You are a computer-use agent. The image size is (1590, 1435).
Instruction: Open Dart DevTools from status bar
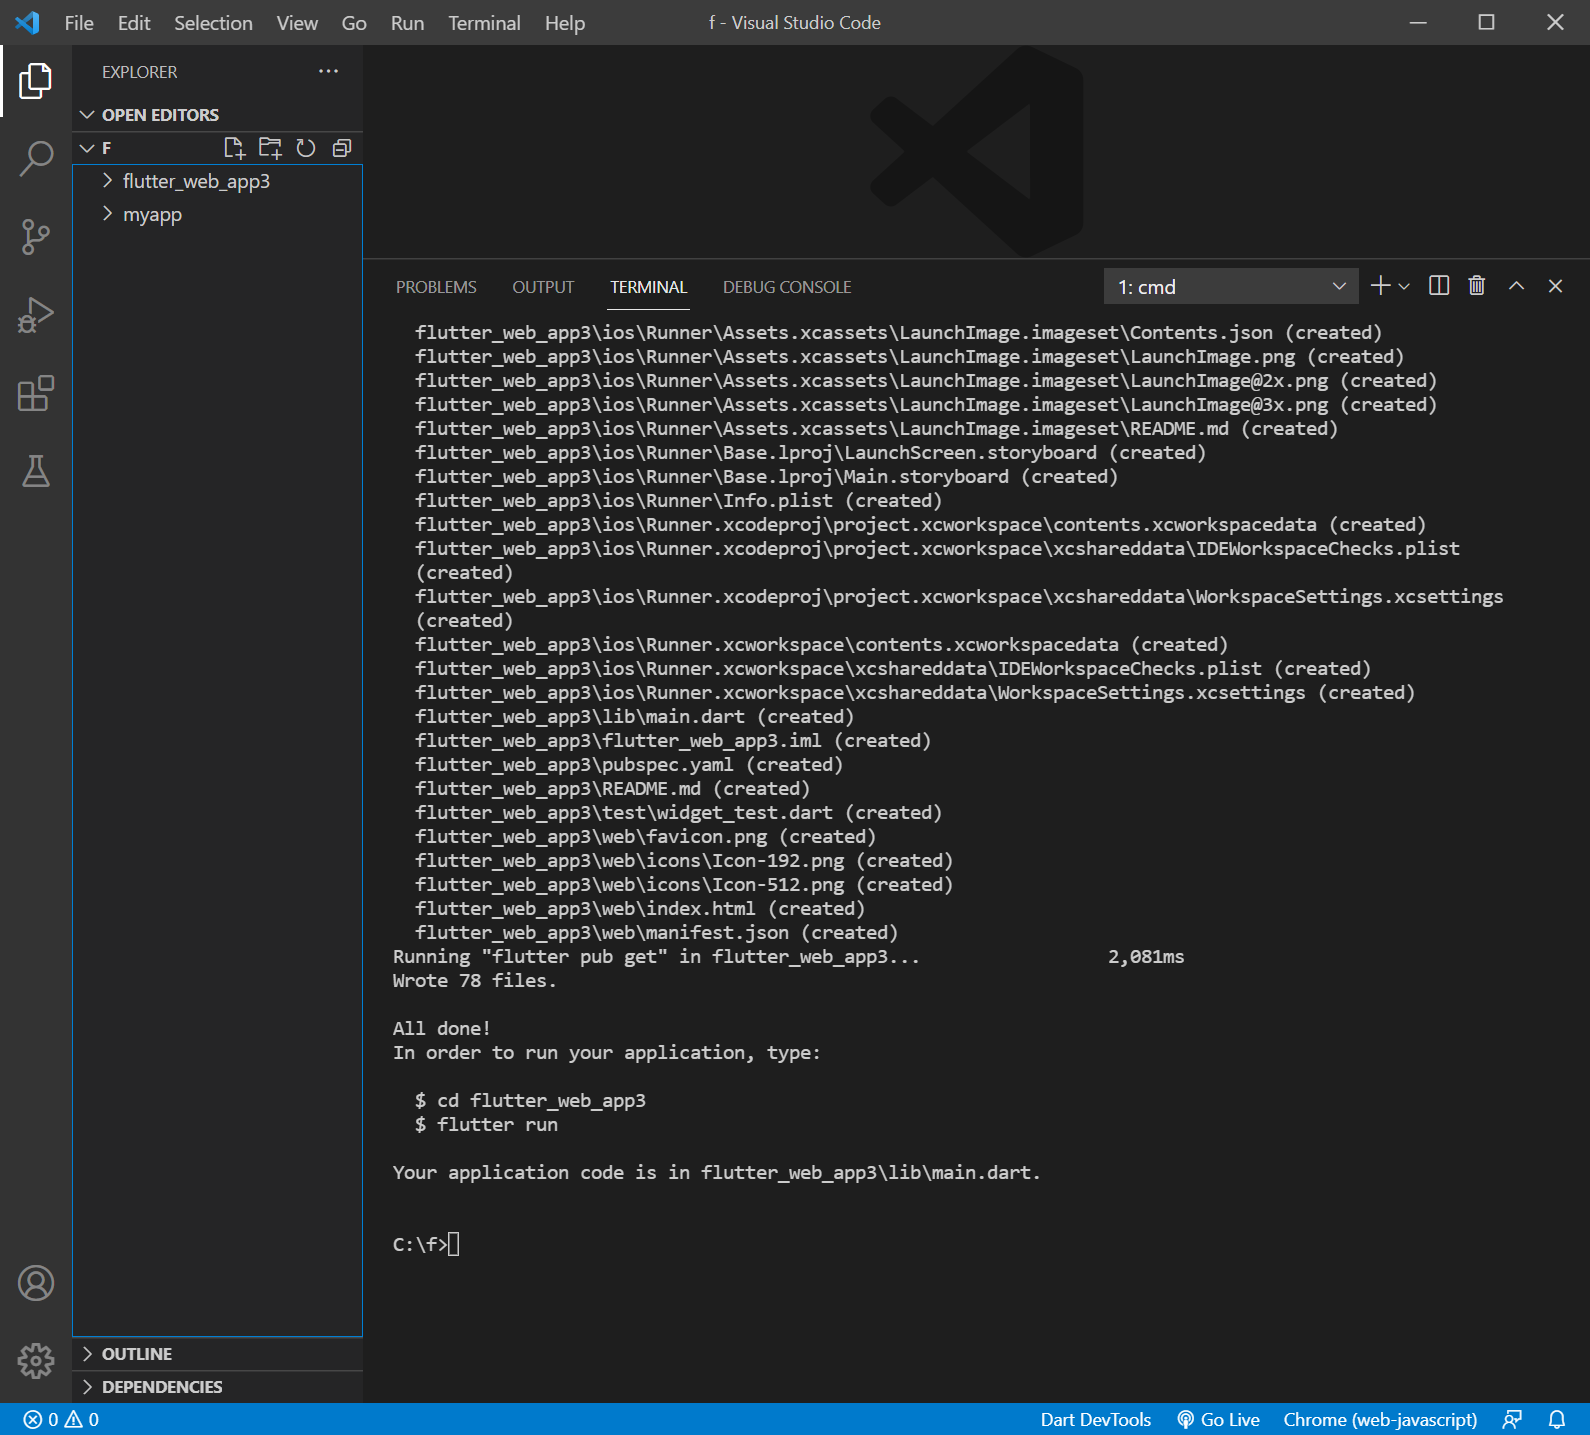click(1096, 1420)
